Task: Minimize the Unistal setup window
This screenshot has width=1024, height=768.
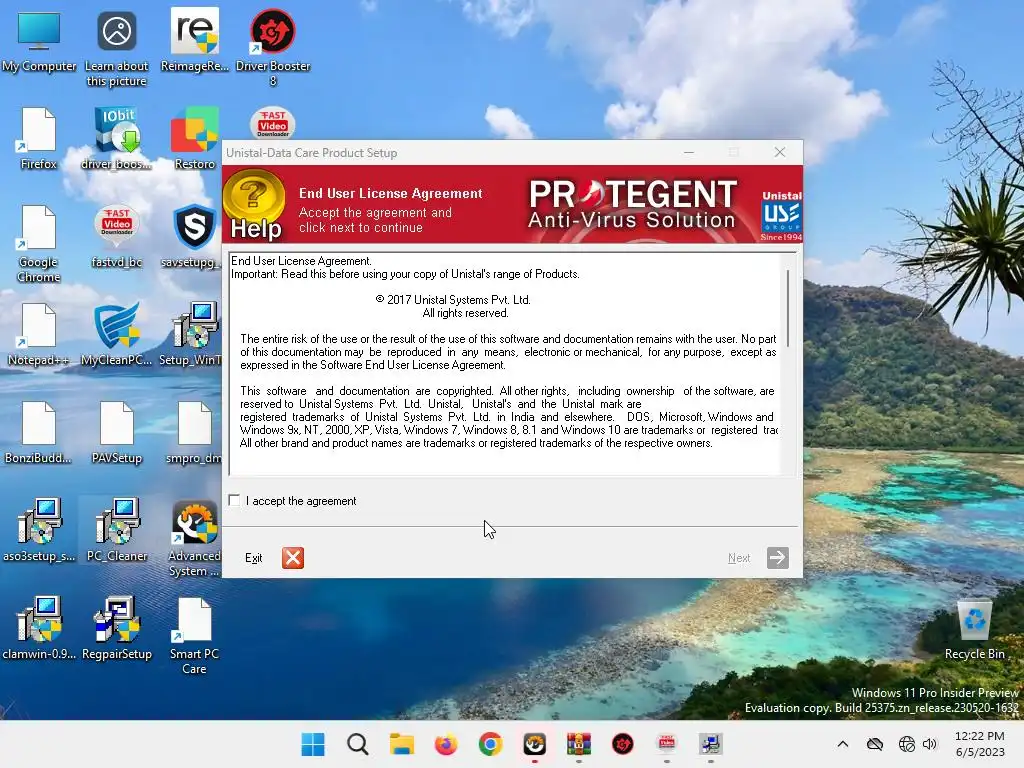Action: click(x=689, y=152)
